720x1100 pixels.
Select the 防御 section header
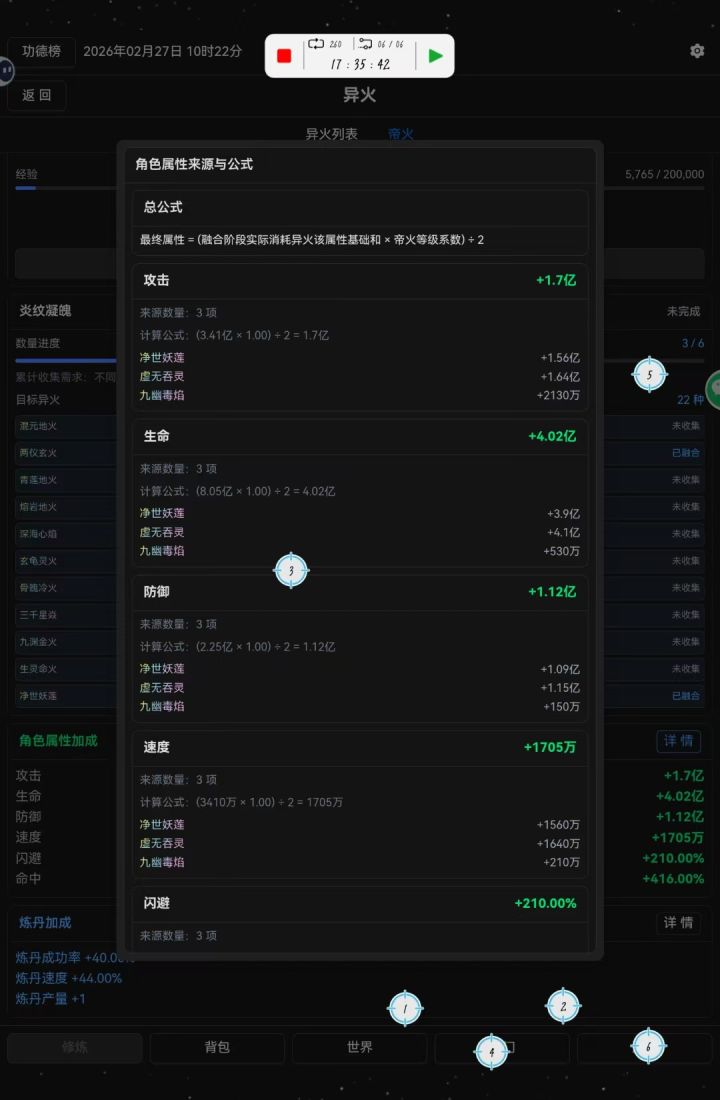[x=359, y=592]
